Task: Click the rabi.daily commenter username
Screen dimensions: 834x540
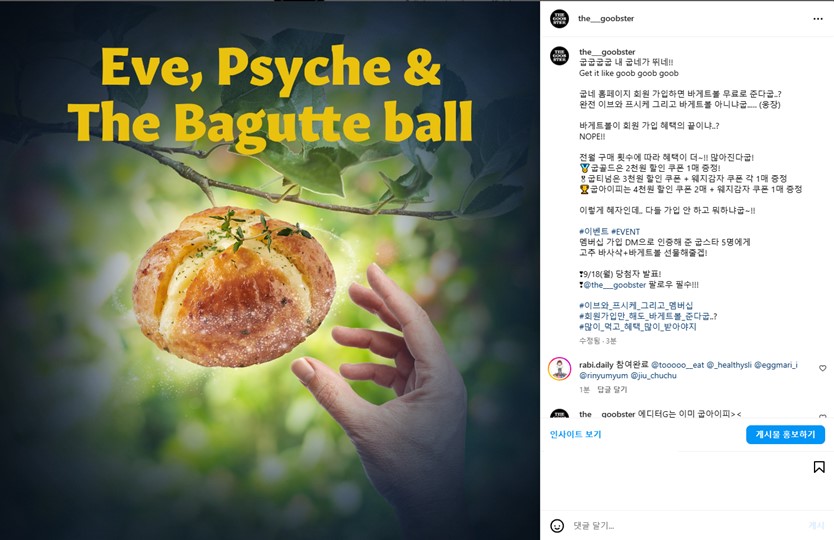Action: [596, 365]
